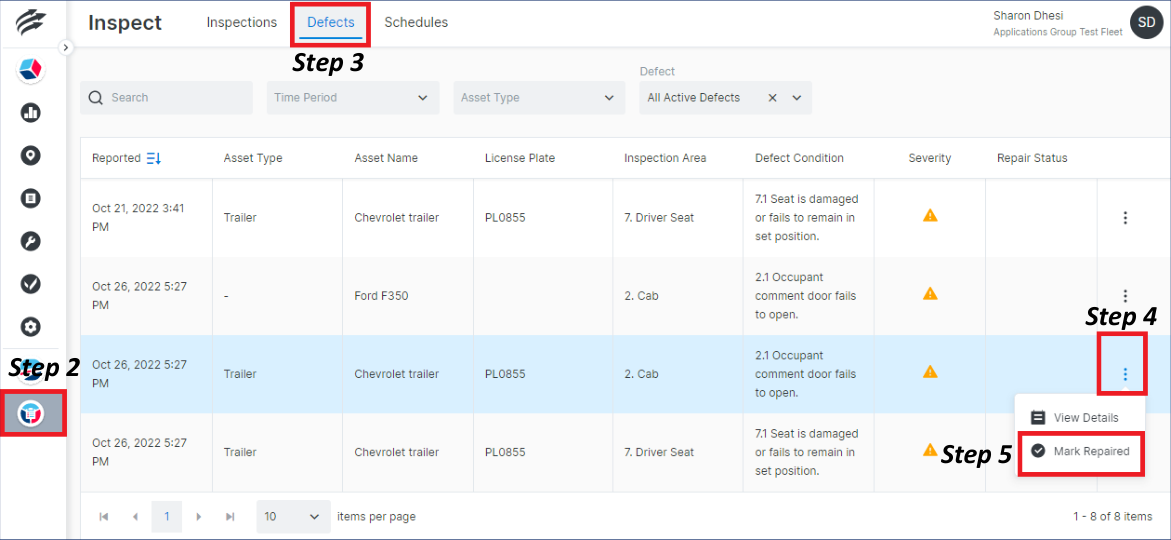
Task: Choose View Details from the context menu
Action: coord(1078,418)
